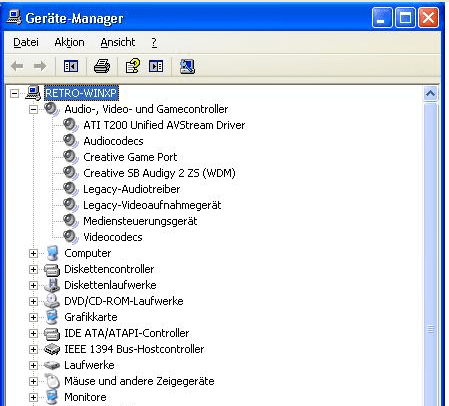Open the help properties toolbar icon
Viewport: 449px width, 406px height.
[133, 66]
